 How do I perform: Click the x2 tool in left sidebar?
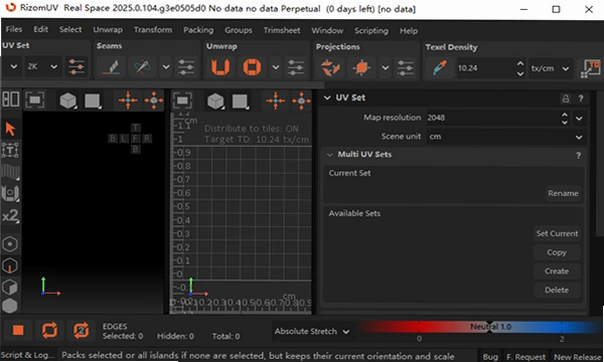[x=10, y=216]
